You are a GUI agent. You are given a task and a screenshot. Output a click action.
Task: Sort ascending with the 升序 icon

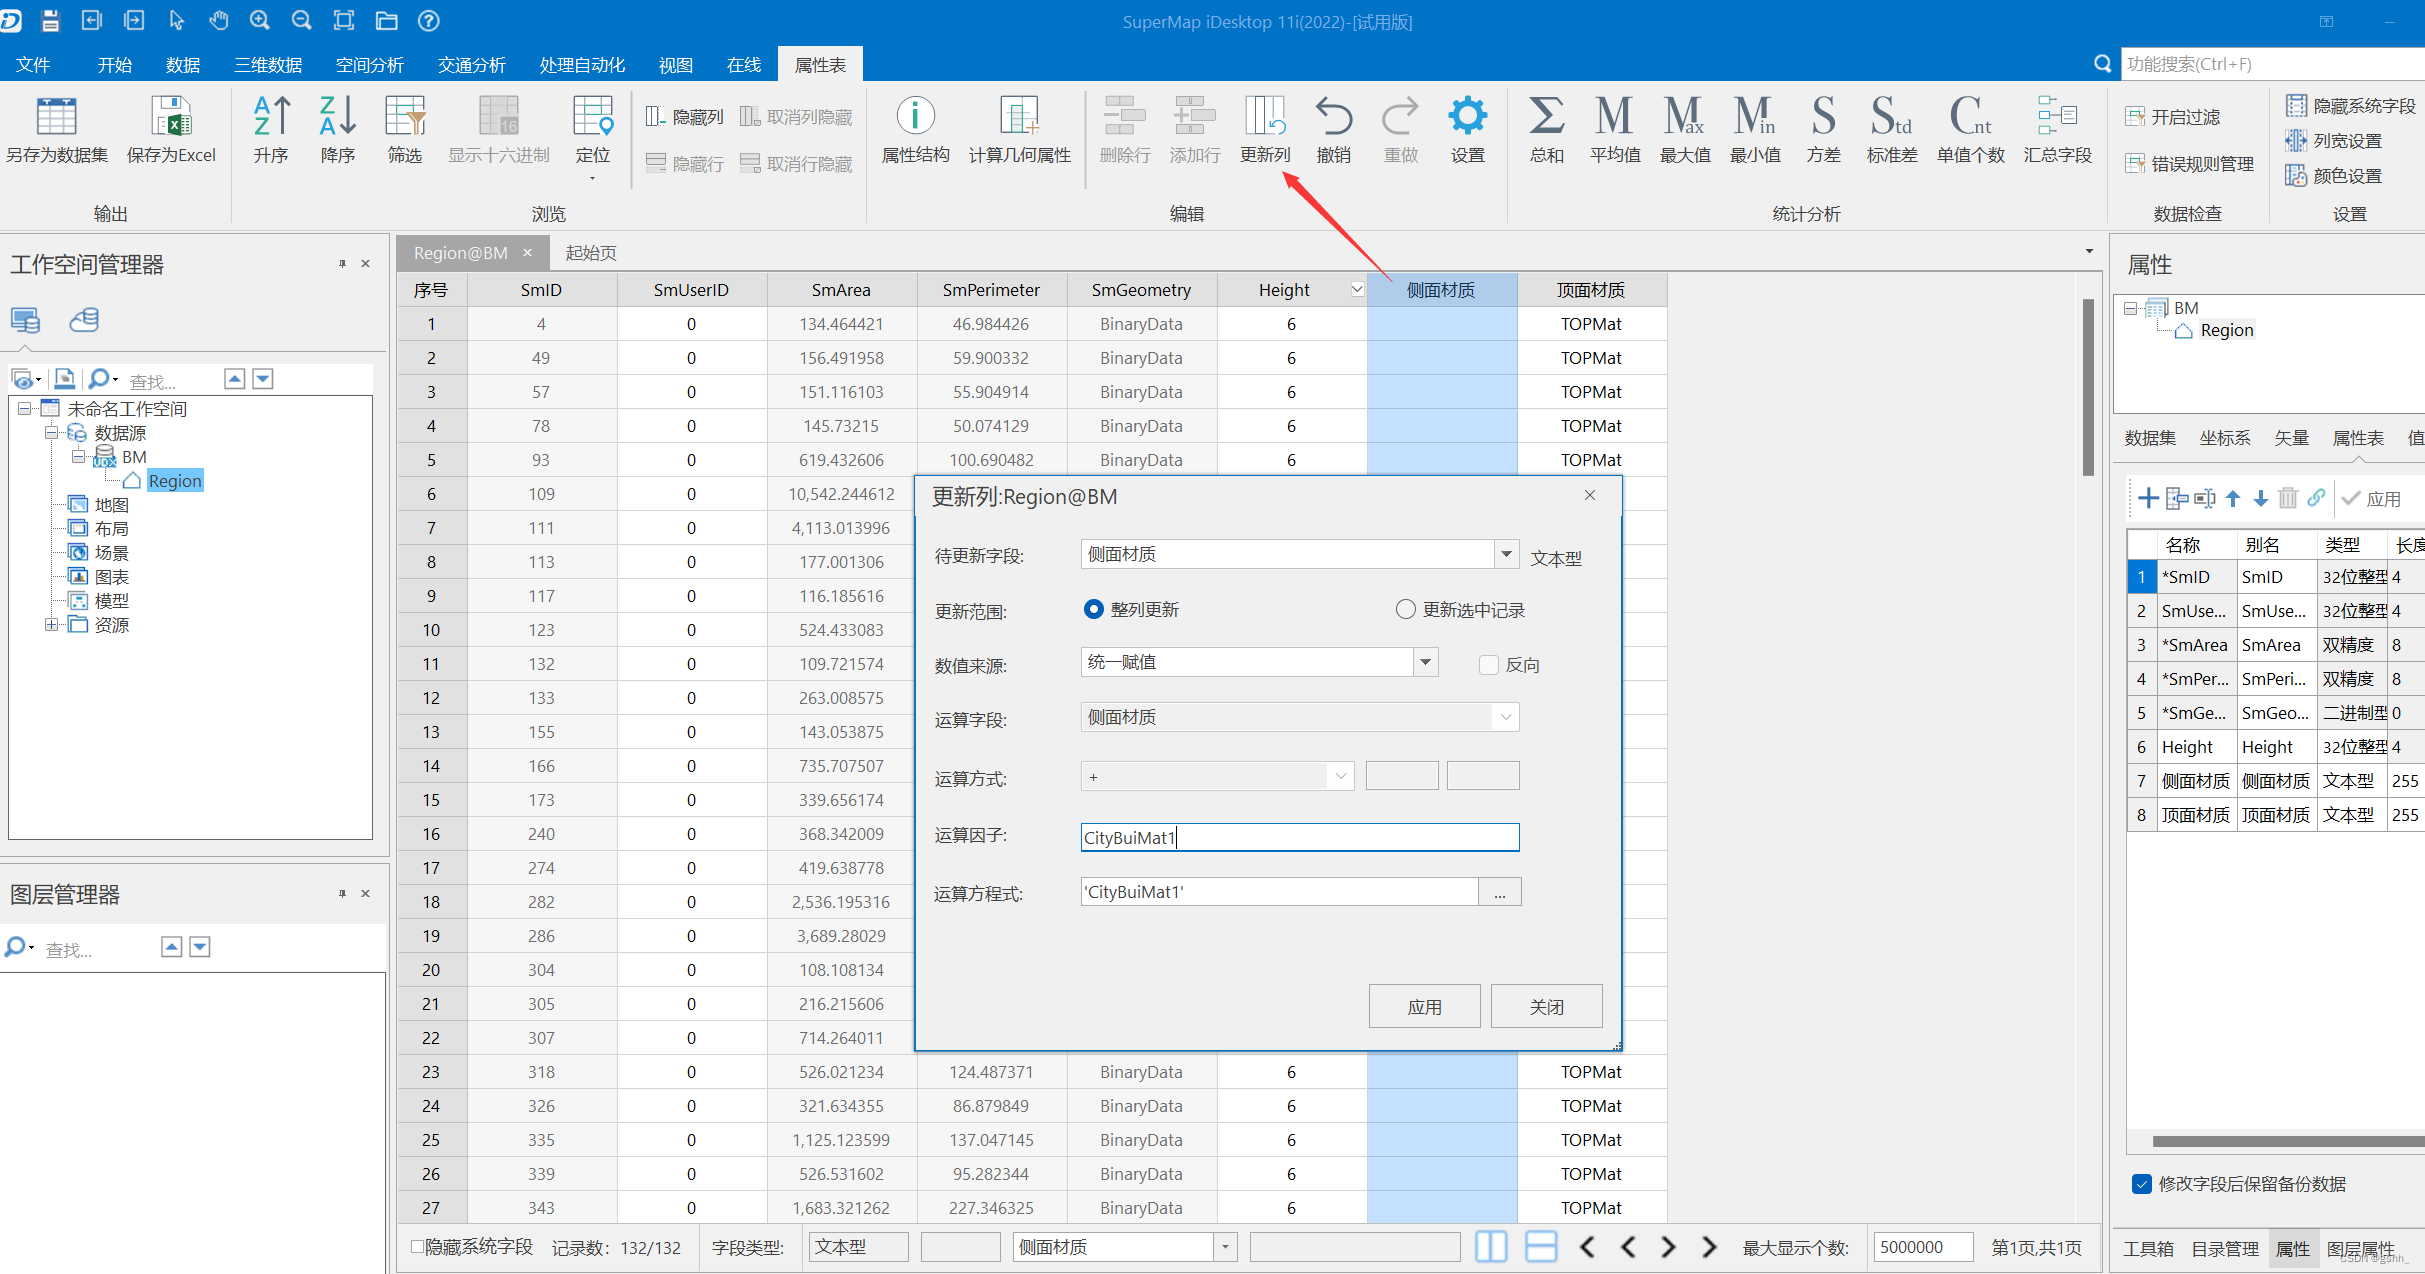(271, 118)
